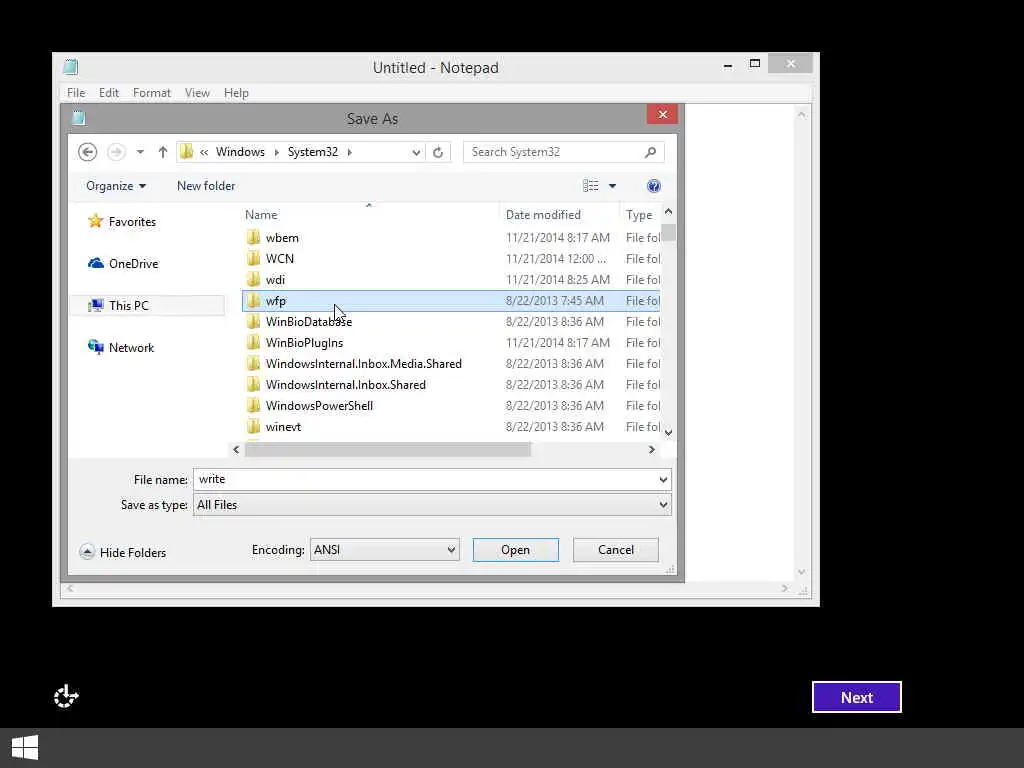Change view using the view icon
This screenshot has width=1024, height=768.
pyautogui.click(x=590, y=185)
